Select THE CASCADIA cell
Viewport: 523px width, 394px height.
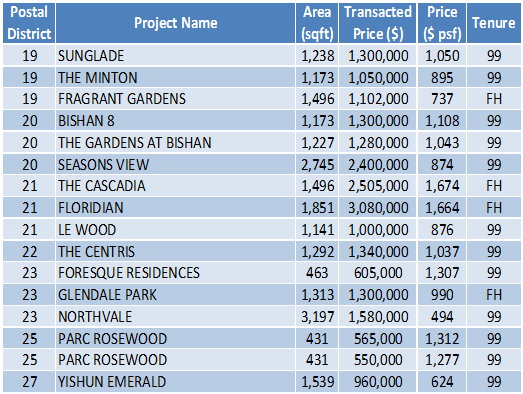pyautogui.click(x=175, y=186)
